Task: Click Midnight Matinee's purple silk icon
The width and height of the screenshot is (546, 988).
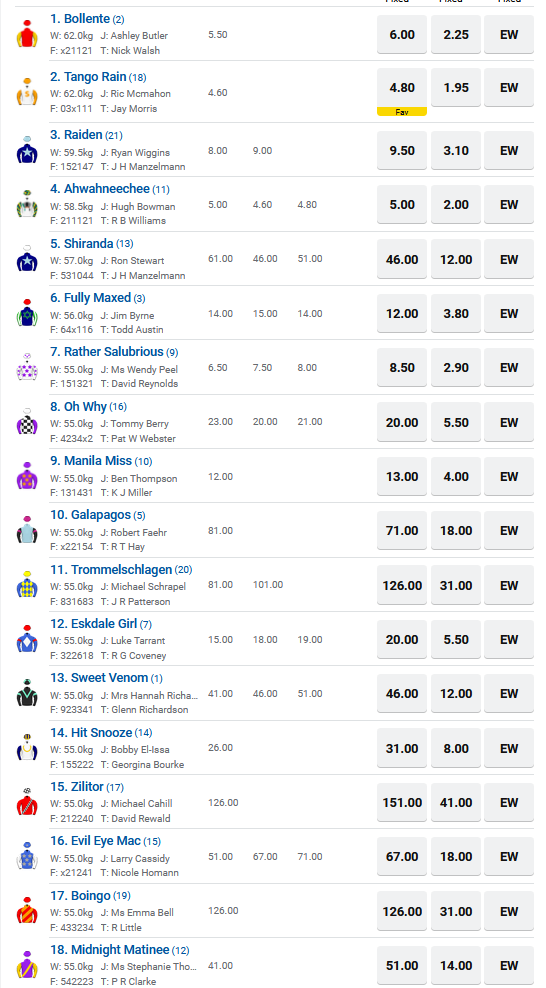Action: tap(27, 965)
